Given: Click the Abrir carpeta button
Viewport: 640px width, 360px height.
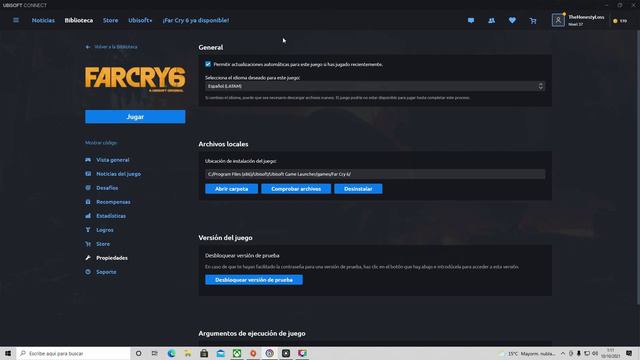Looking at the screenshot, I should click(231, 189).
